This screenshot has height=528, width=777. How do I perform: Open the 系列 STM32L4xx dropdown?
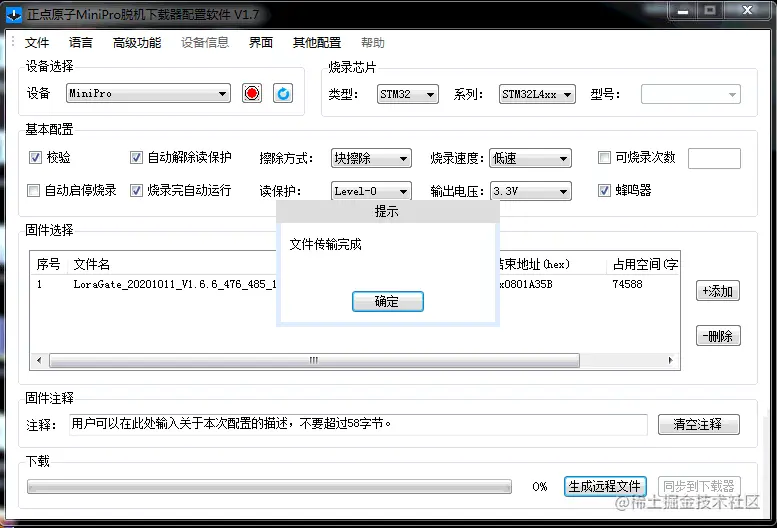[537, 94]
